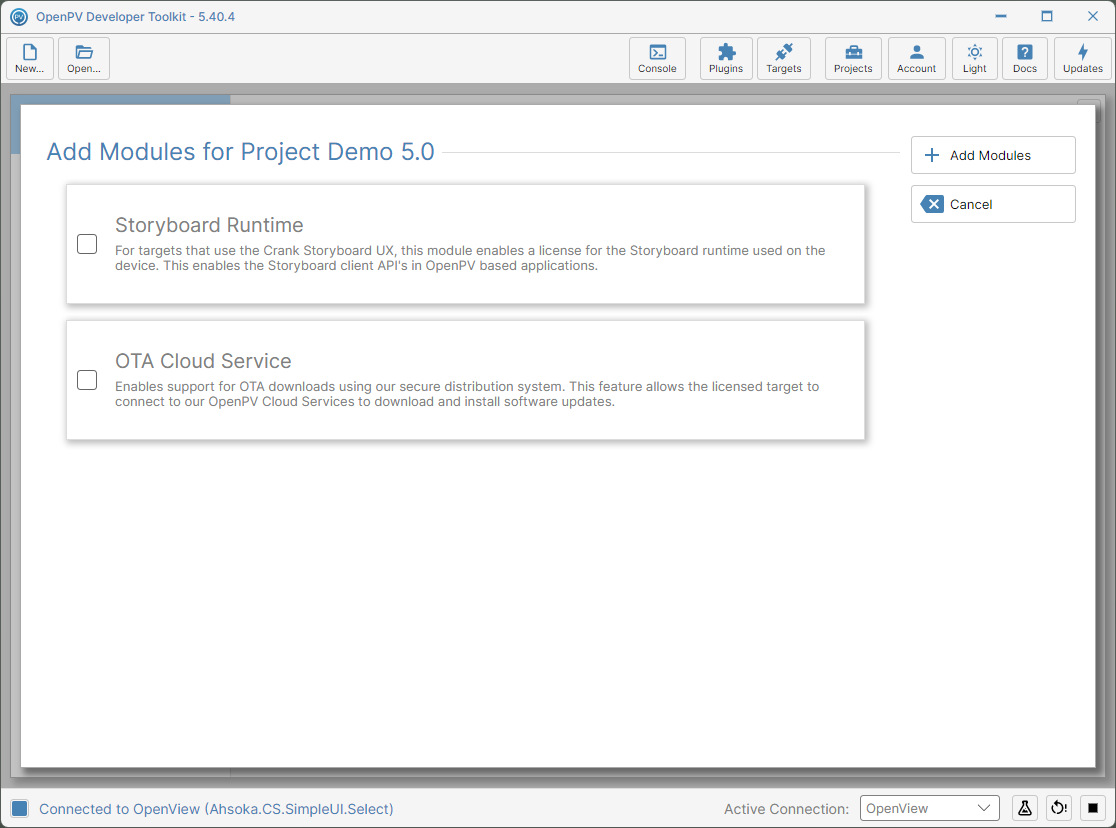The height and width of the screenshot is (828, 1116).
Task: Open the Docs help
Action: (1025, 58)
